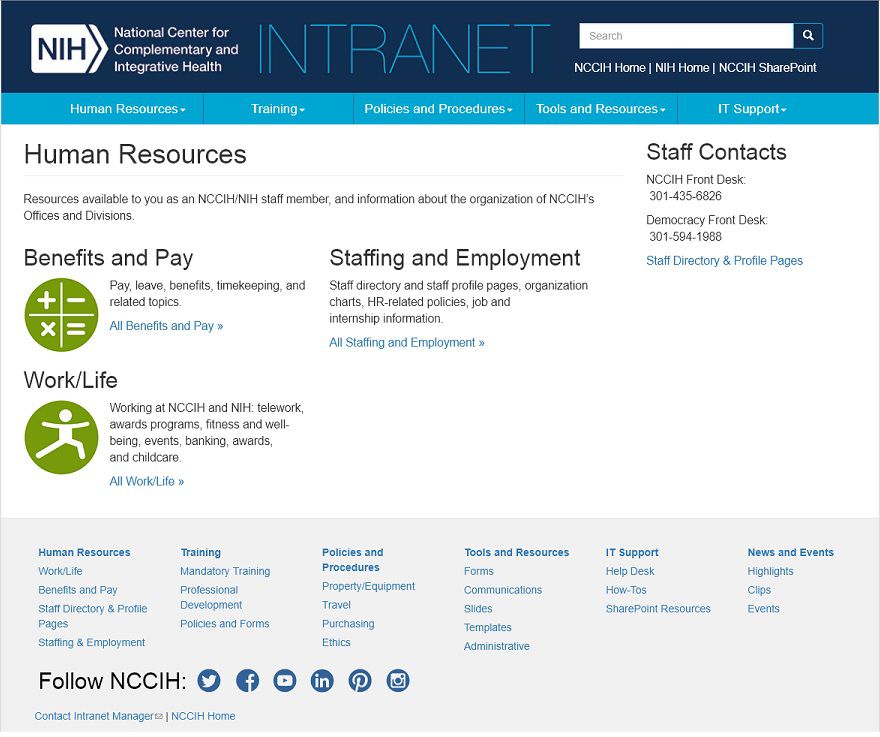Viewport: 880px width, 737px height.
Task: Open the All Benefits and Pay link
Action: [x=166, y=326]
